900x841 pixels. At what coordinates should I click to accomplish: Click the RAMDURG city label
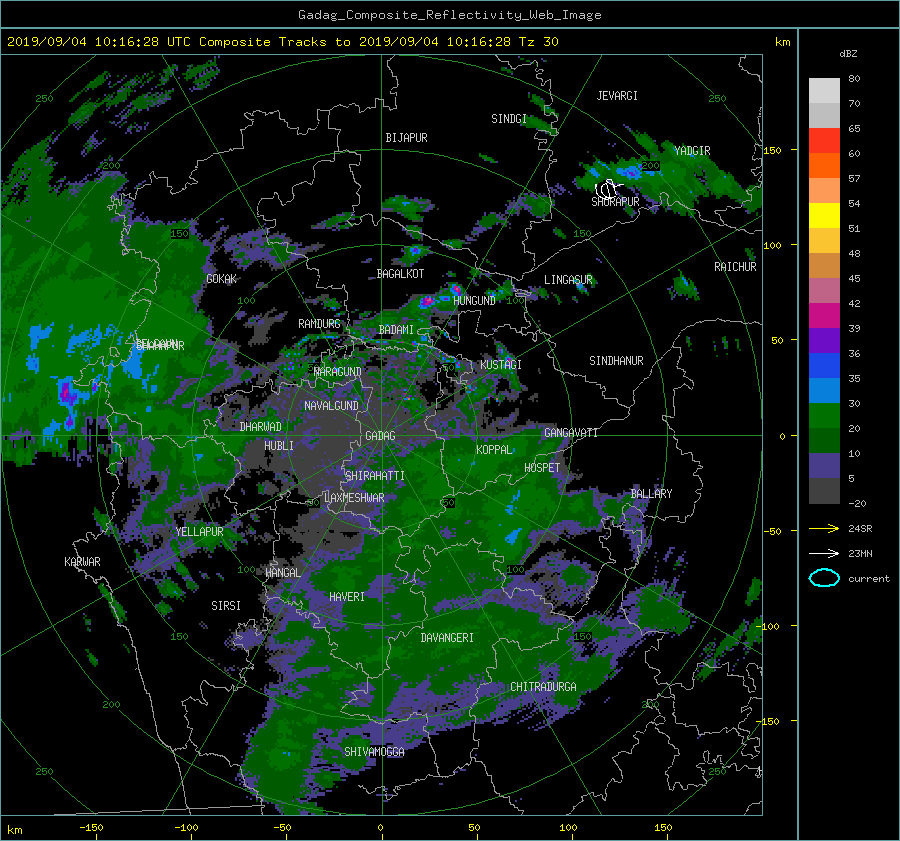319,324
